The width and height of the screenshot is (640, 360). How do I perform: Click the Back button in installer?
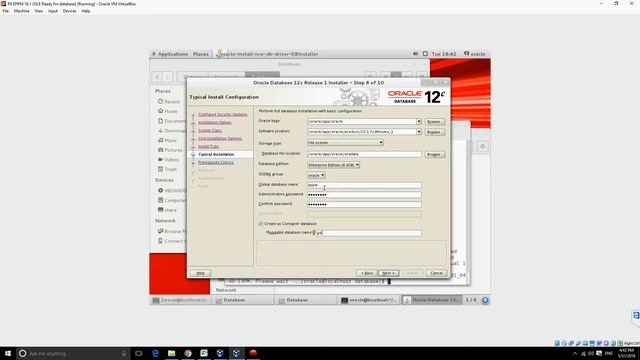367,273
